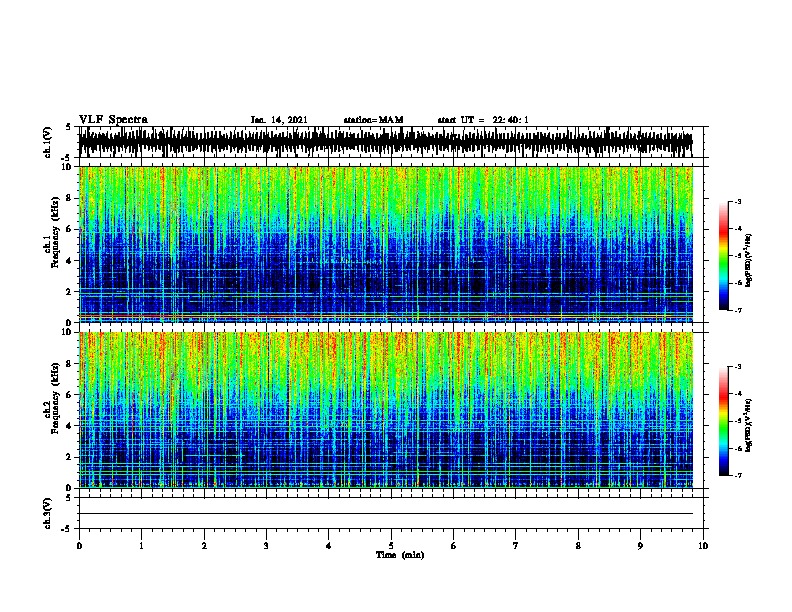Click the "VLF Spectra" title text
Viewport: 792px width, 612px height.
113,120
